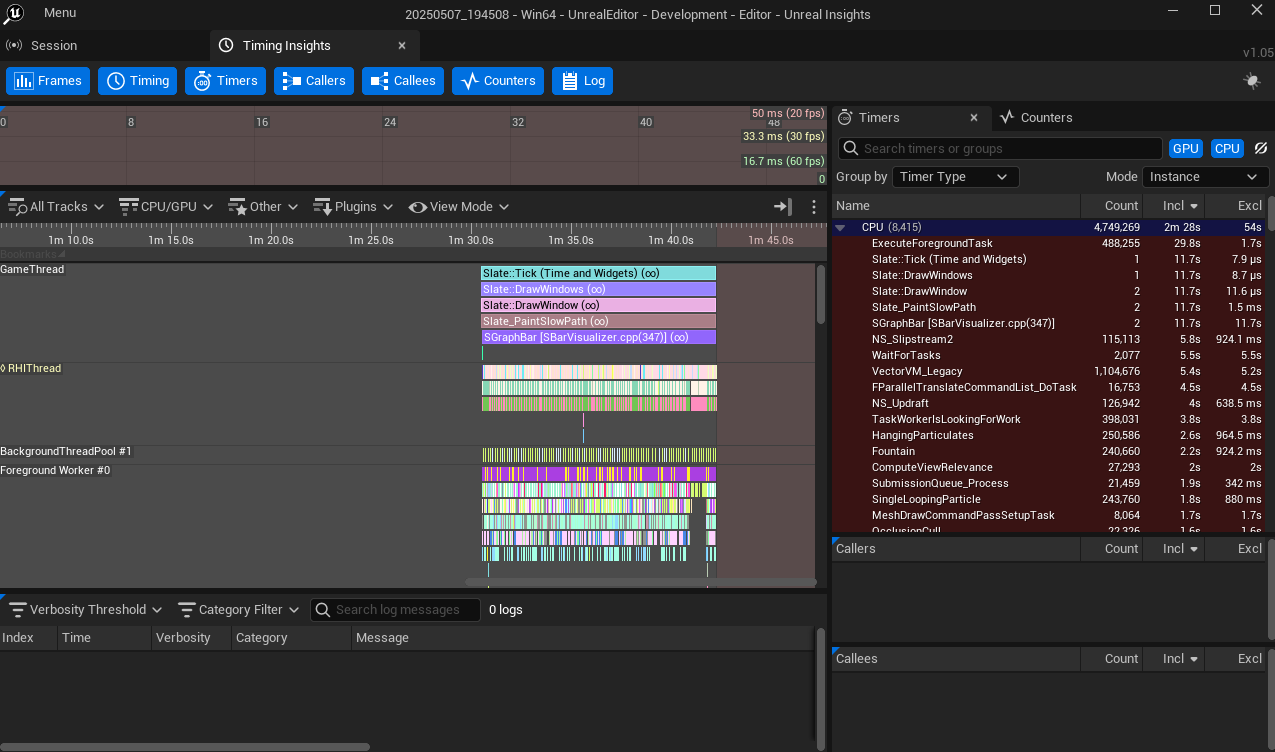Select the WaitForTasks timer row
Screen dimensions: 1275x752
(1049, 355)
